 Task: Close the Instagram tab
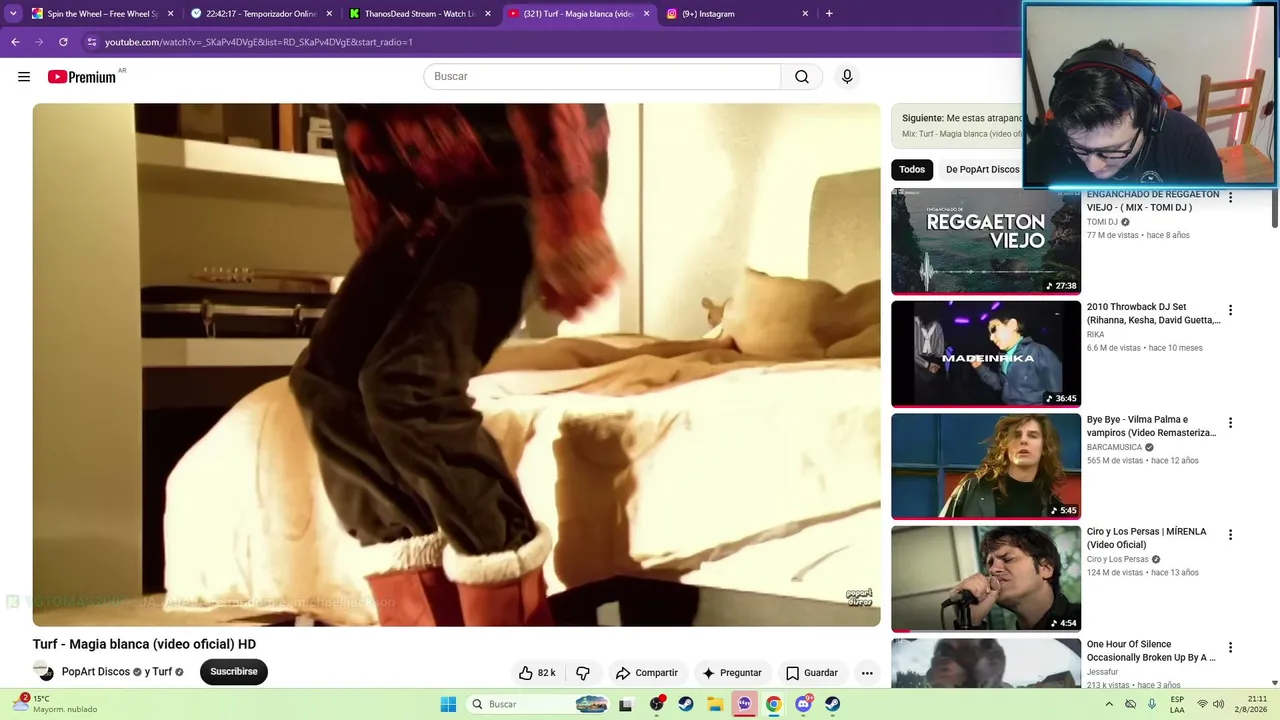(x=805, y=14)
